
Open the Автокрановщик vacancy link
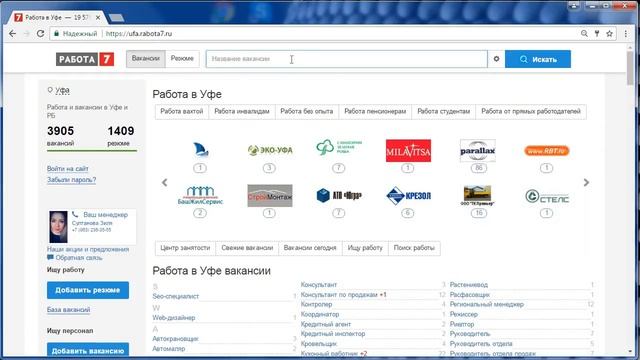point(176,339)
